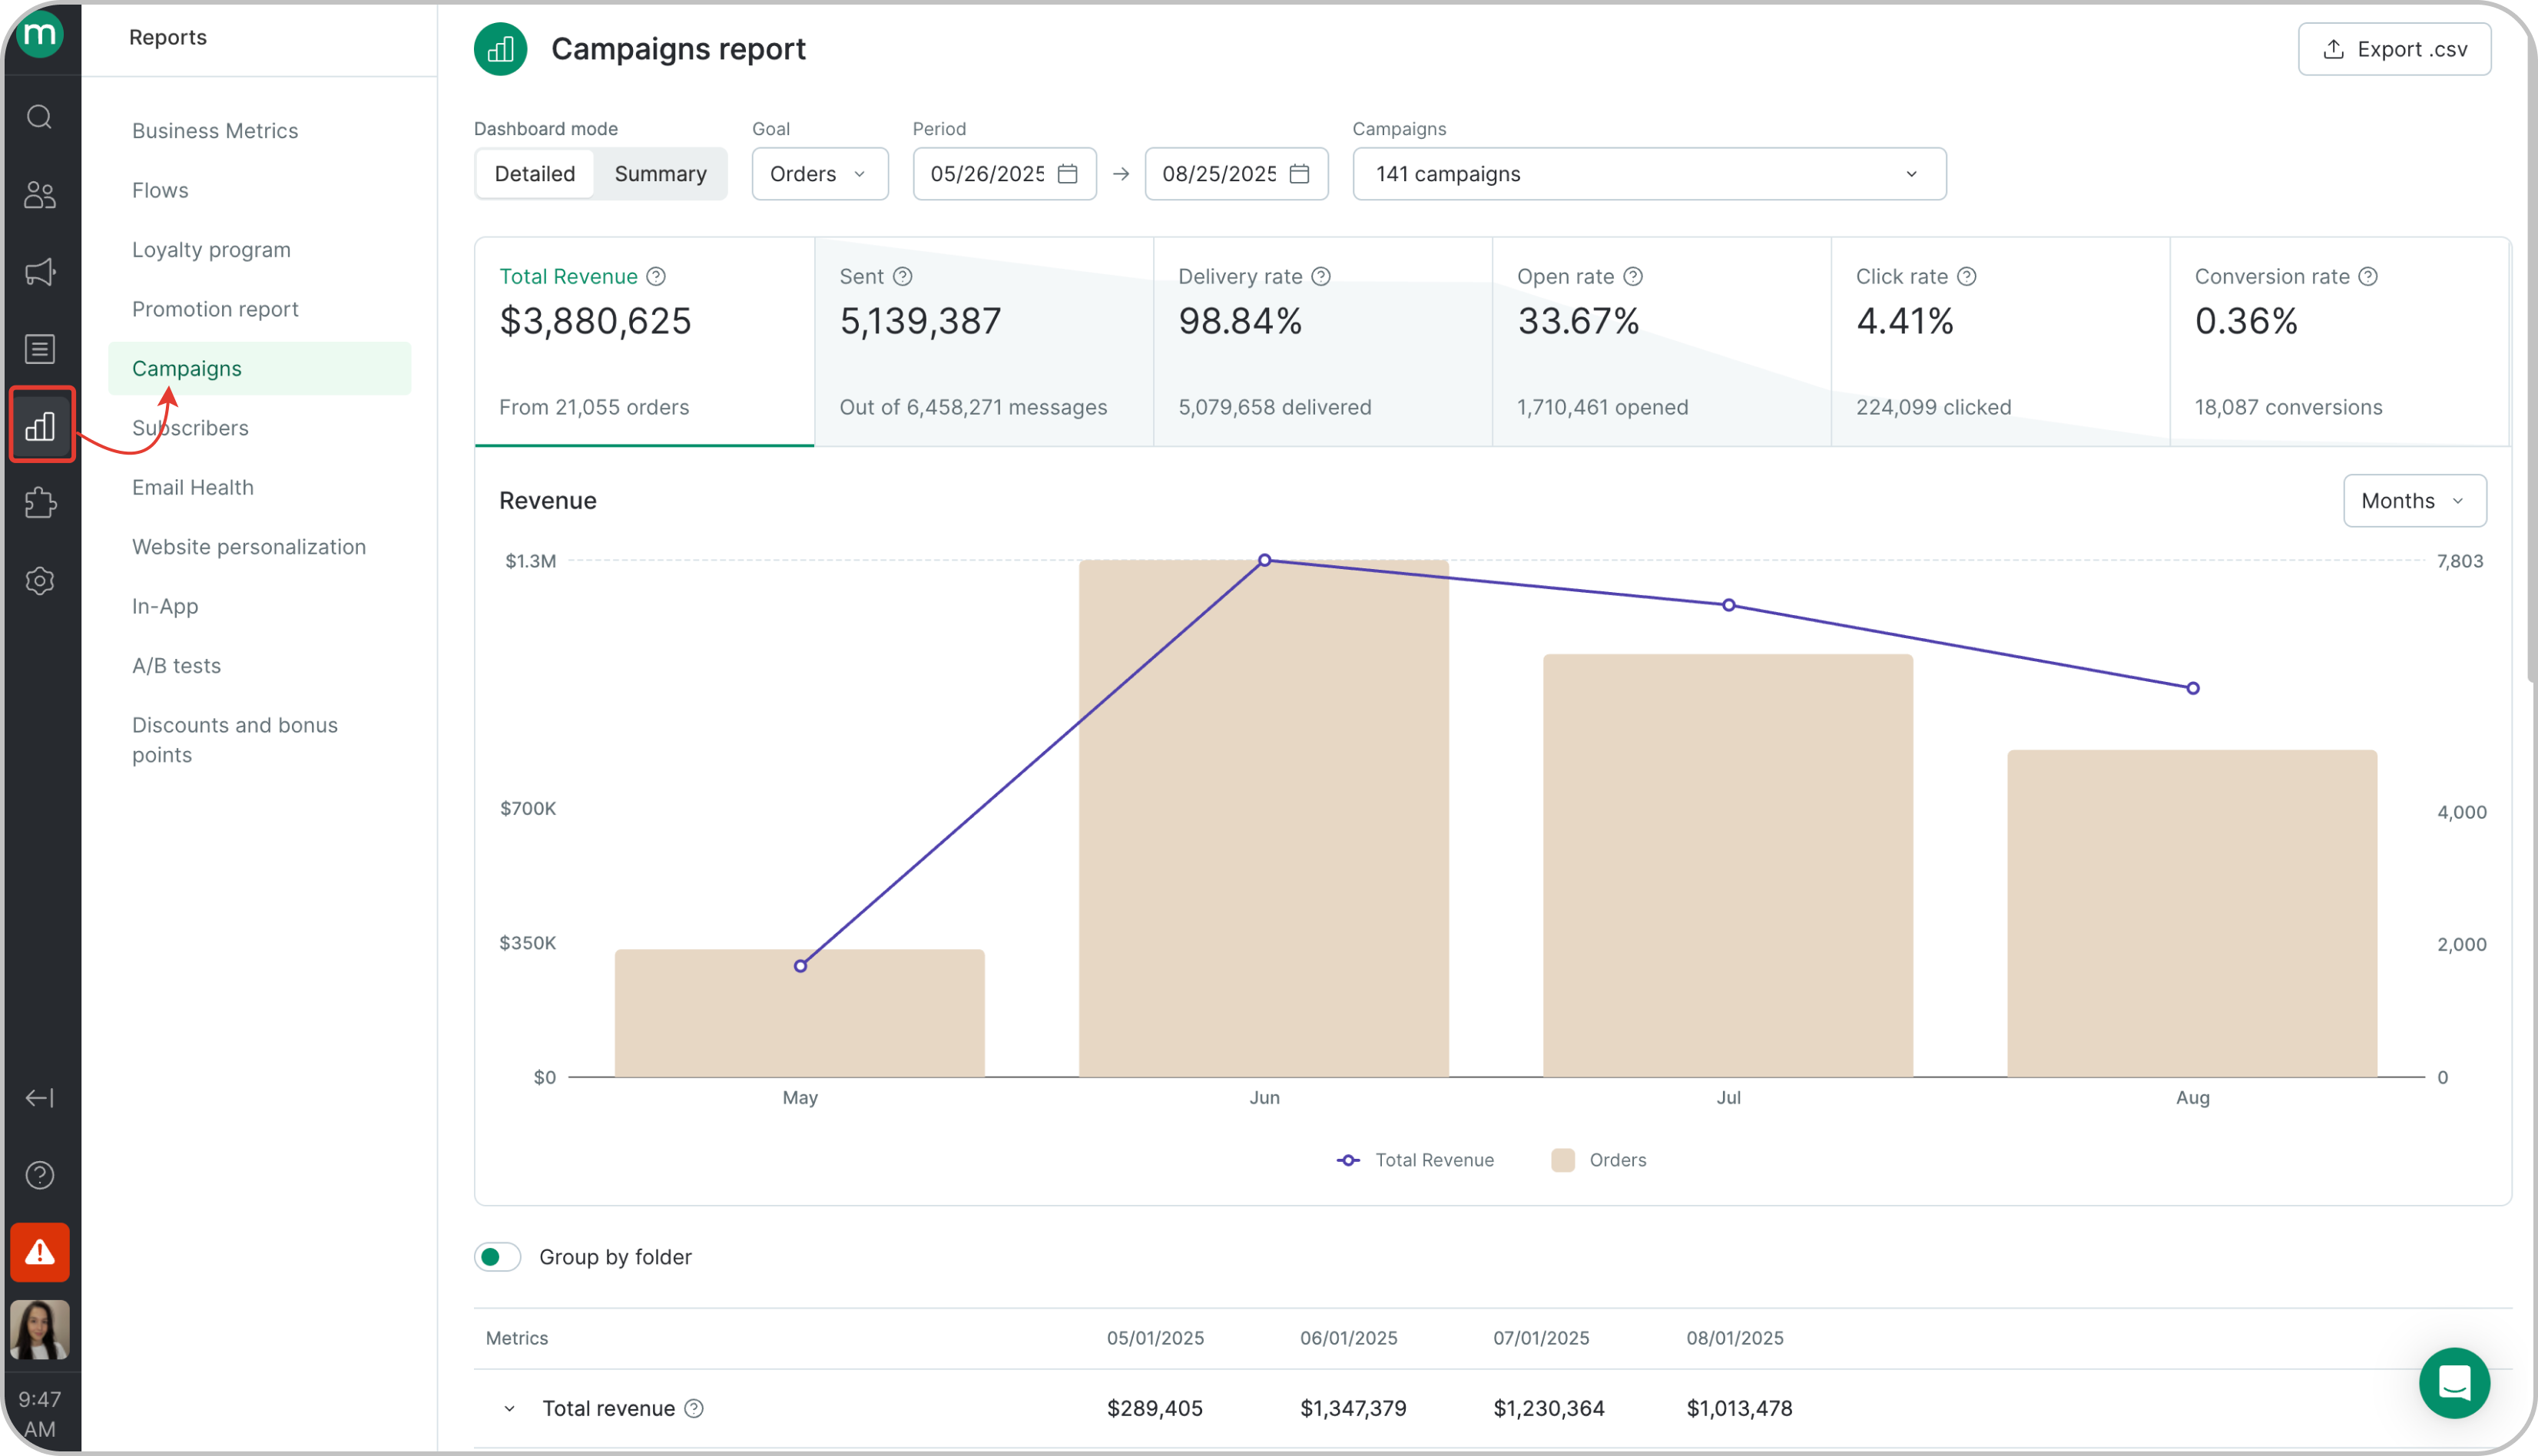Open the help question mark icon
The width and height of the screenshot is (2538, 1456).
[x=40, y=1175]
